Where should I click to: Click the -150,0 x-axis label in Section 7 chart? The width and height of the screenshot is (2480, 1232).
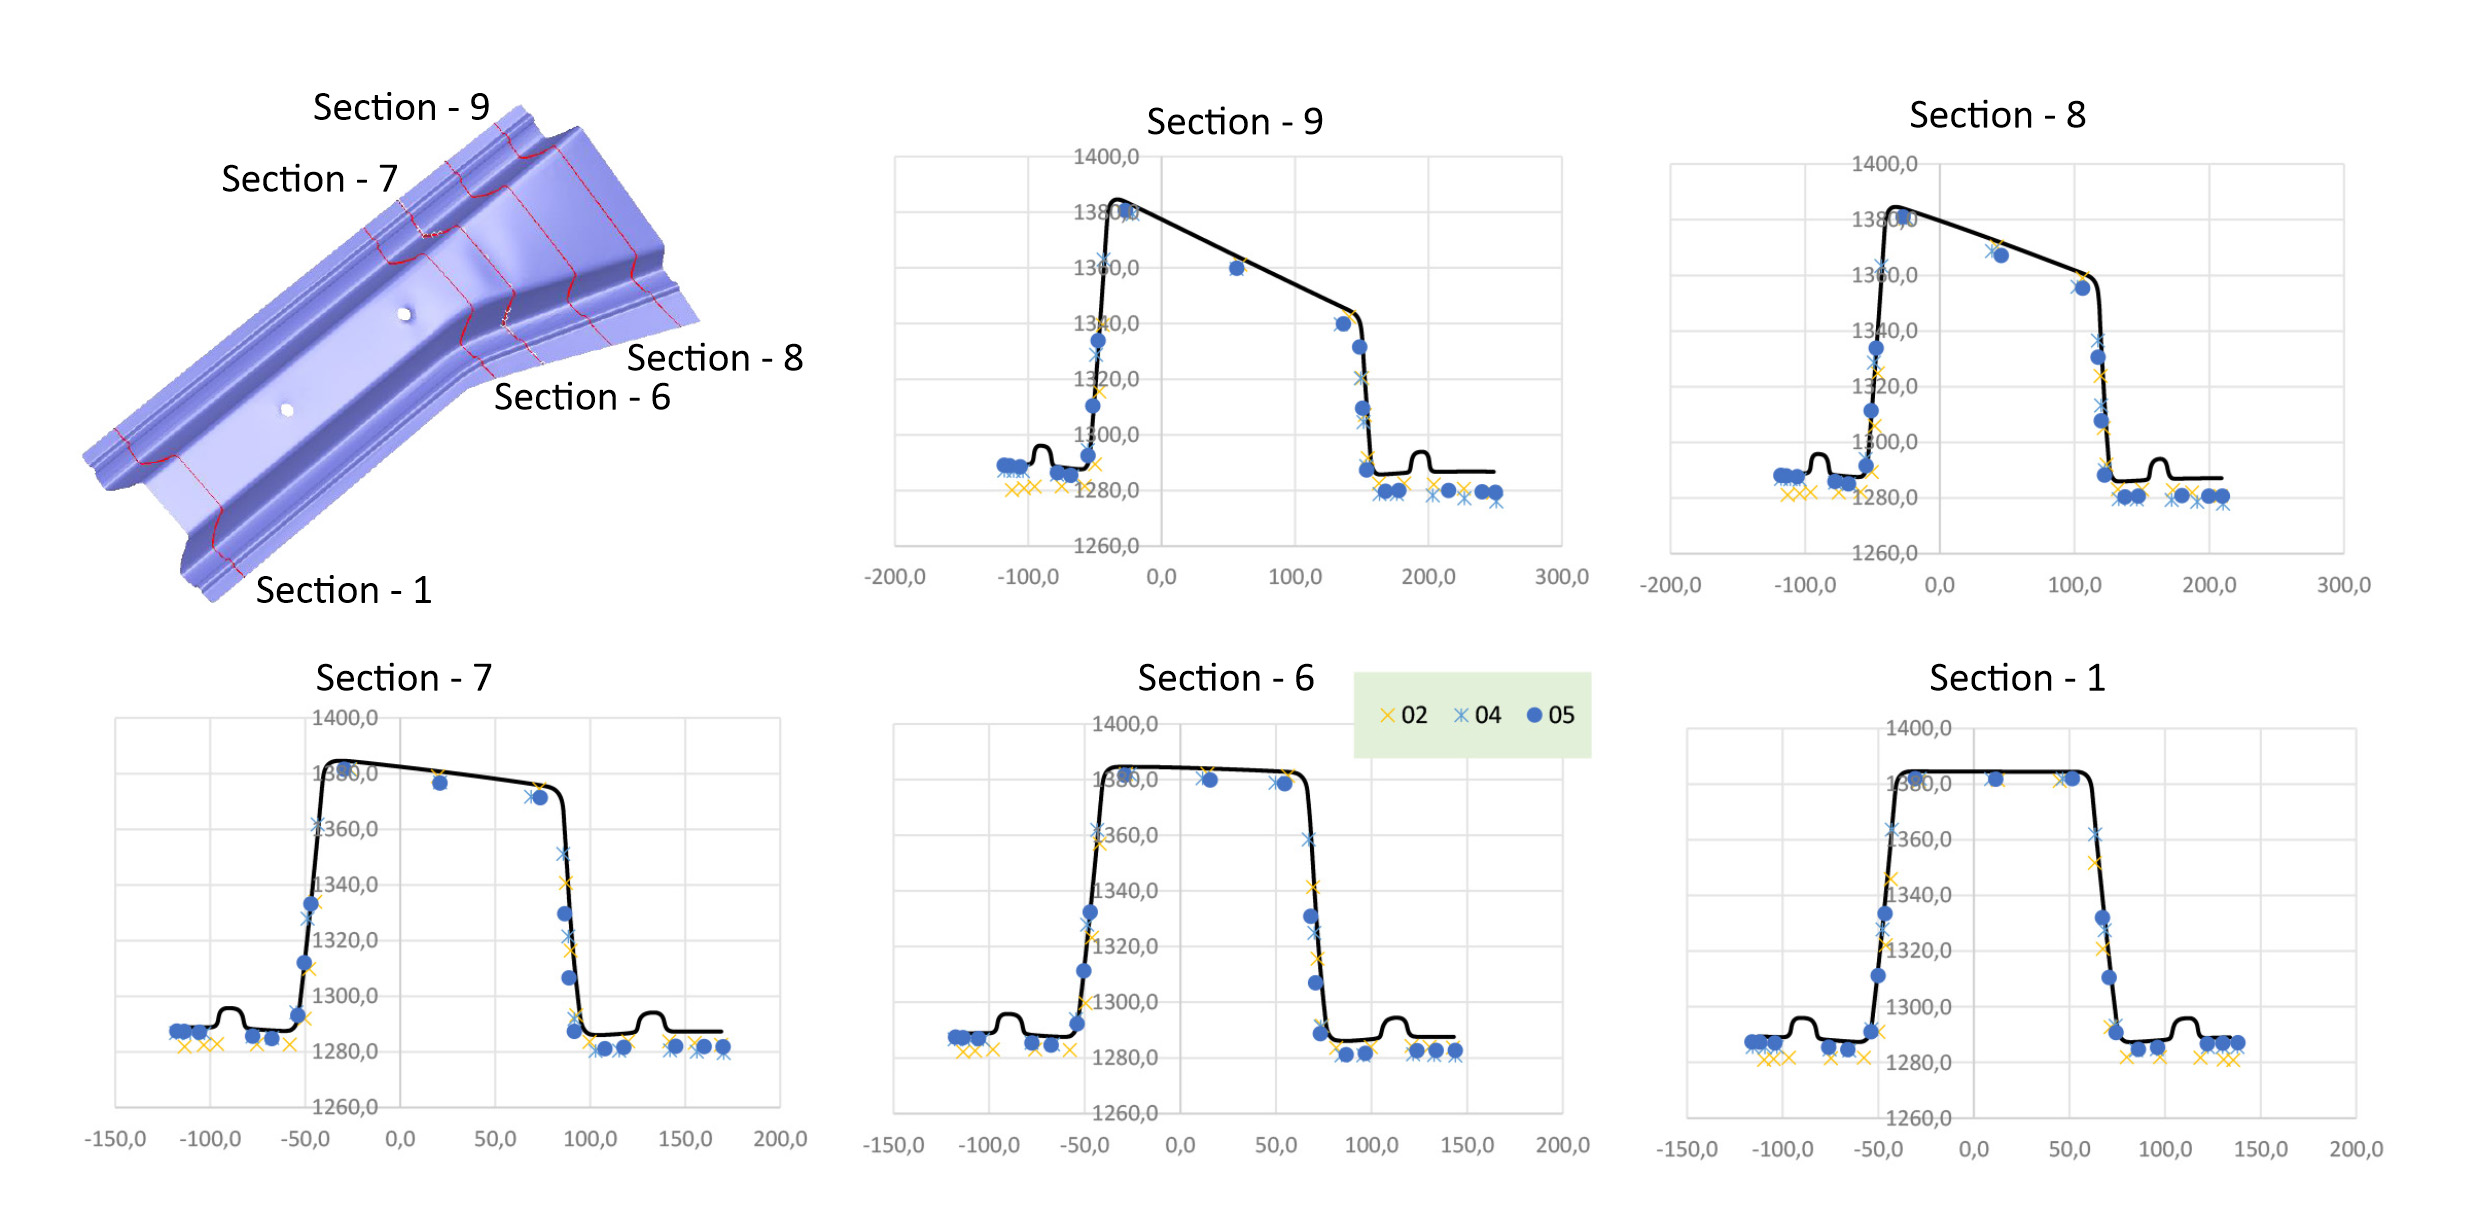pos(115,1139)
